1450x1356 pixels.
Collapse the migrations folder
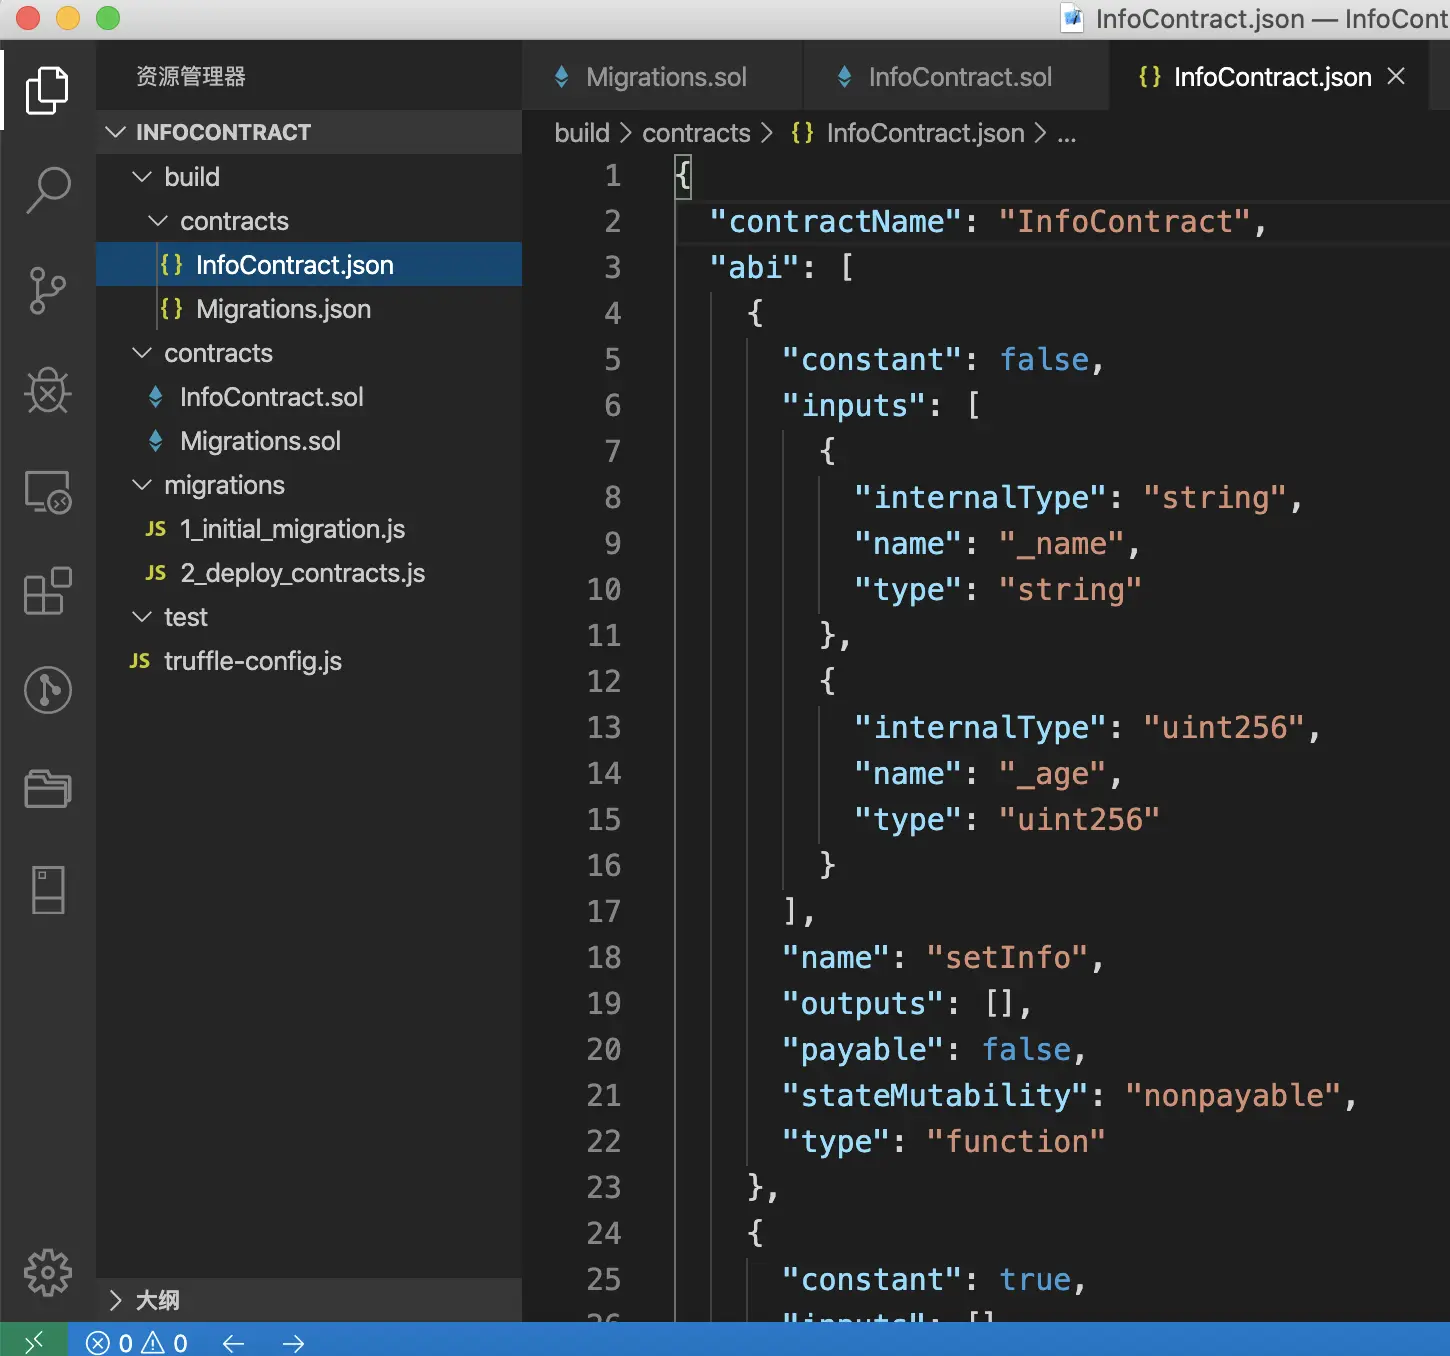pyautogui.click(x=224, y=485)
